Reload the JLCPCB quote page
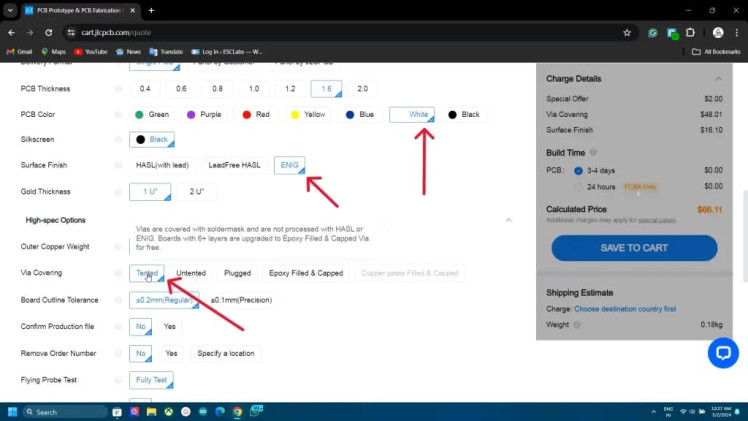748x421 pixels. pyautogui.click(x=49, y=32)
